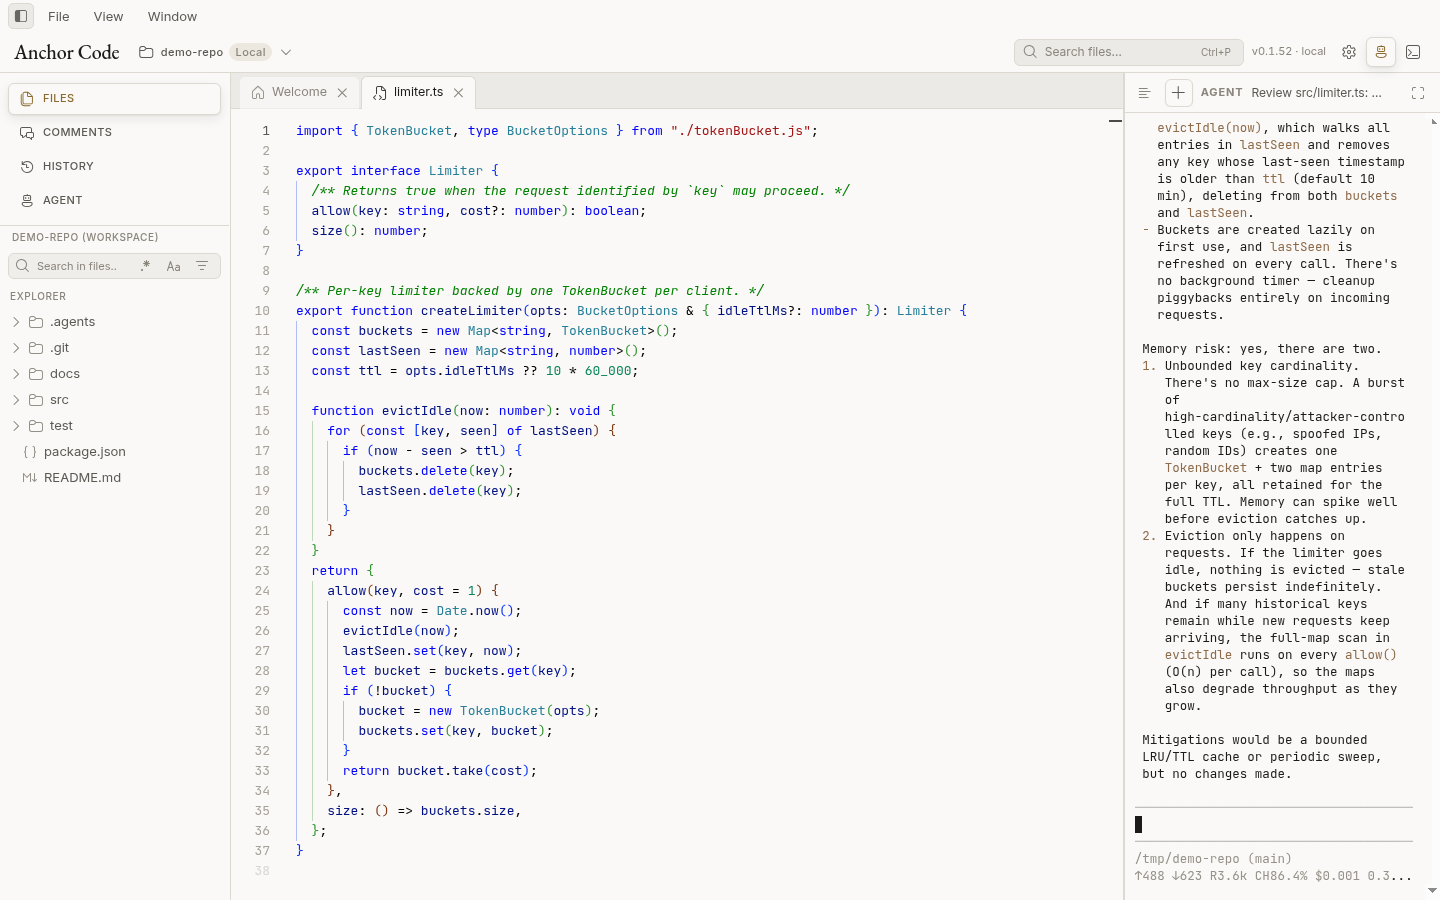Image resolution: width=1440 pixels, height=900 pixels.
Task: Click the agent scrollbar down arrow
Action: coord(1433,890)
